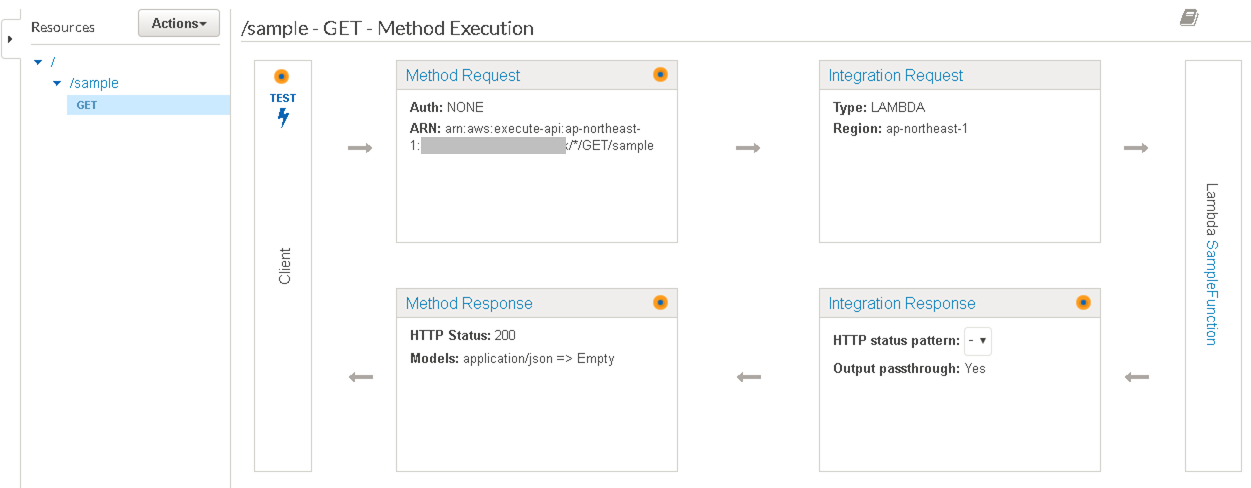Toggle the left side panel handle

point(9,39)
